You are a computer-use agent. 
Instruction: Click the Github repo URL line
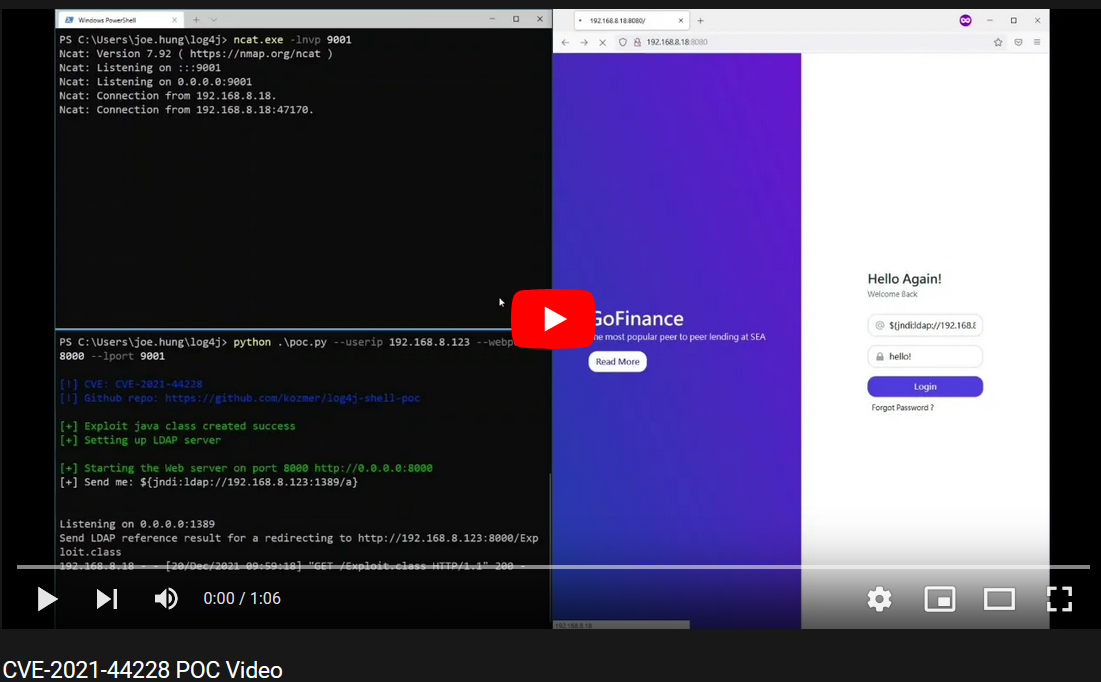tap(239, 398)
